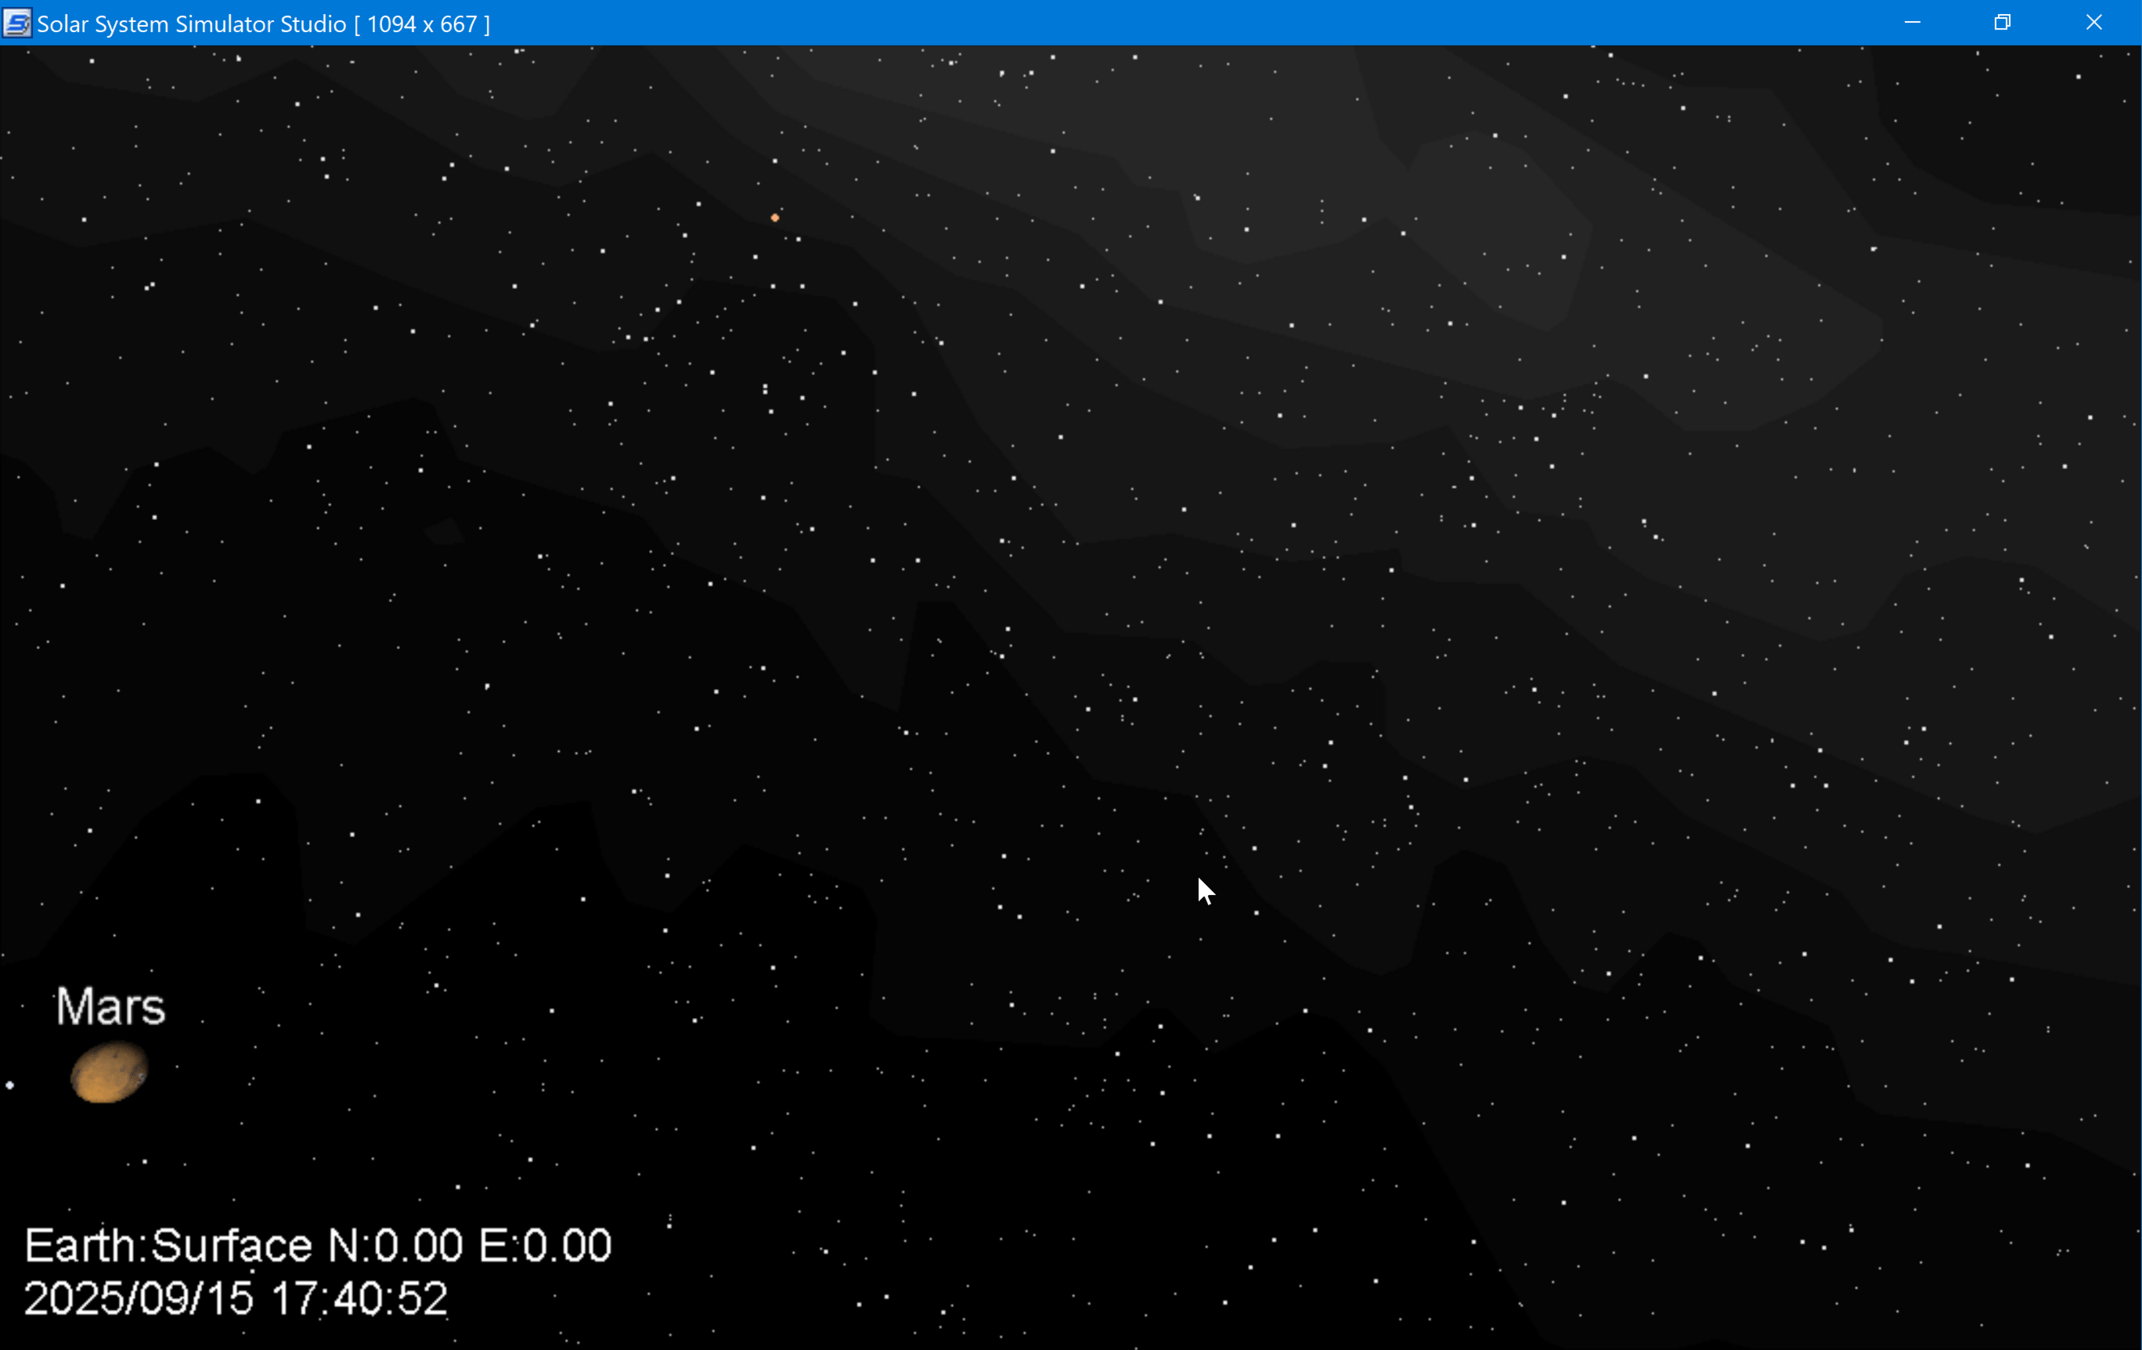The height and width of the screenshot is (1350, 2142).
Task: Restore down the simulator window
Action: pos(2002,23)
